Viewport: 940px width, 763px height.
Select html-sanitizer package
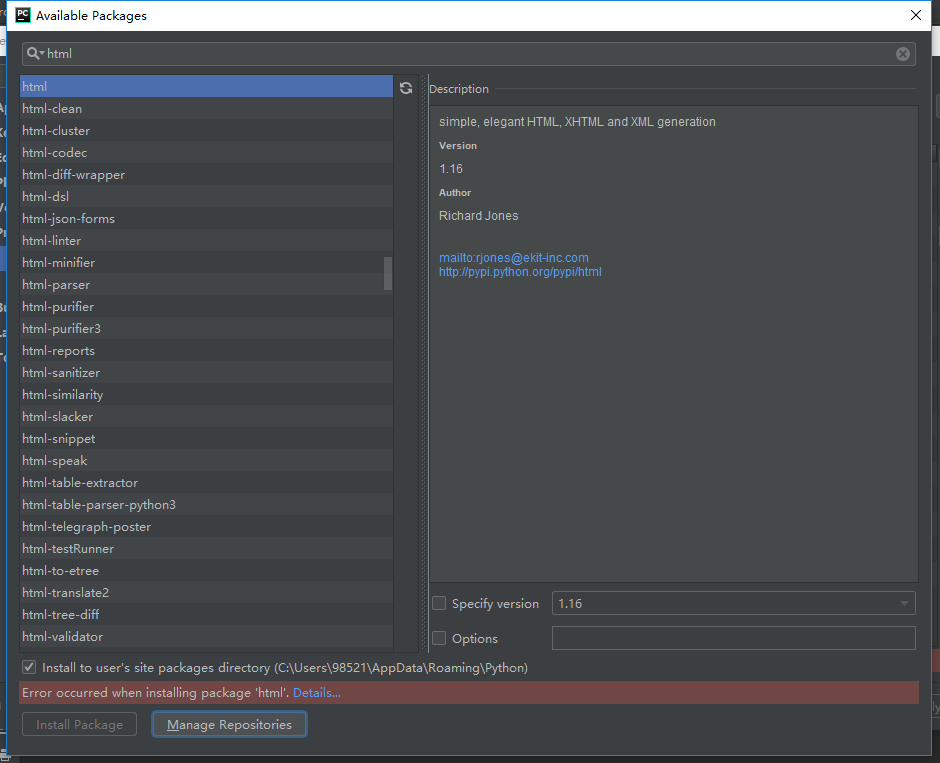click(x=206, y=372)
